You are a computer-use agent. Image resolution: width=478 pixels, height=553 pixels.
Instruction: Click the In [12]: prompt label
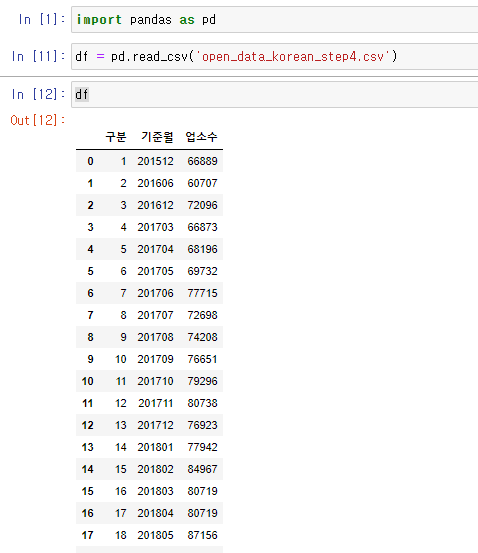pyautogui.click(x=38, y=94)
